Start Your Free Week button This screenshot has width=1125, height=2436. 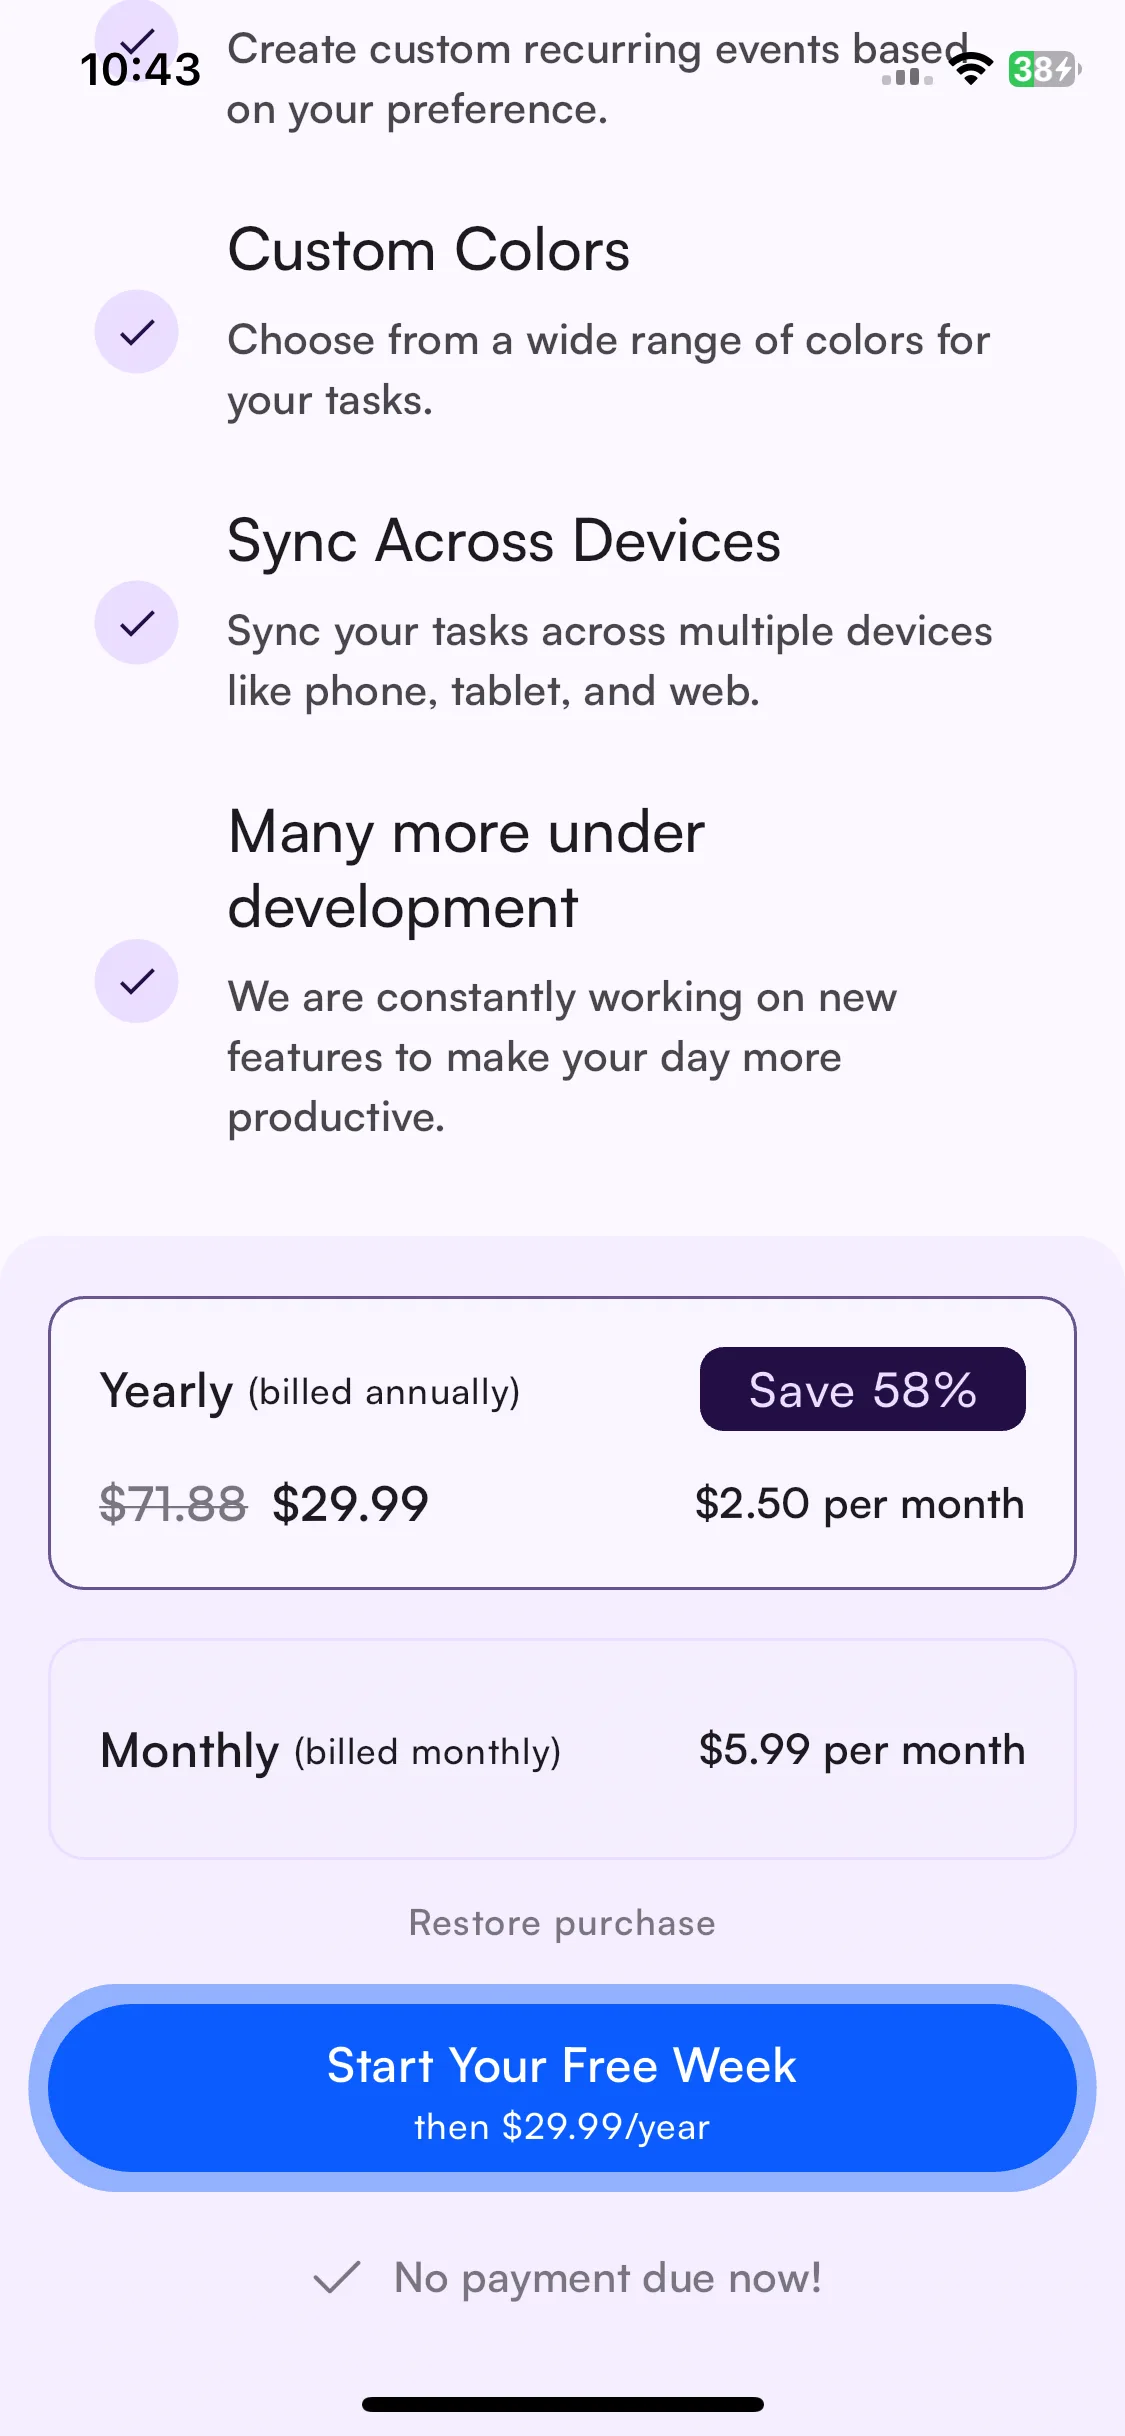(x=562, y=2088)
